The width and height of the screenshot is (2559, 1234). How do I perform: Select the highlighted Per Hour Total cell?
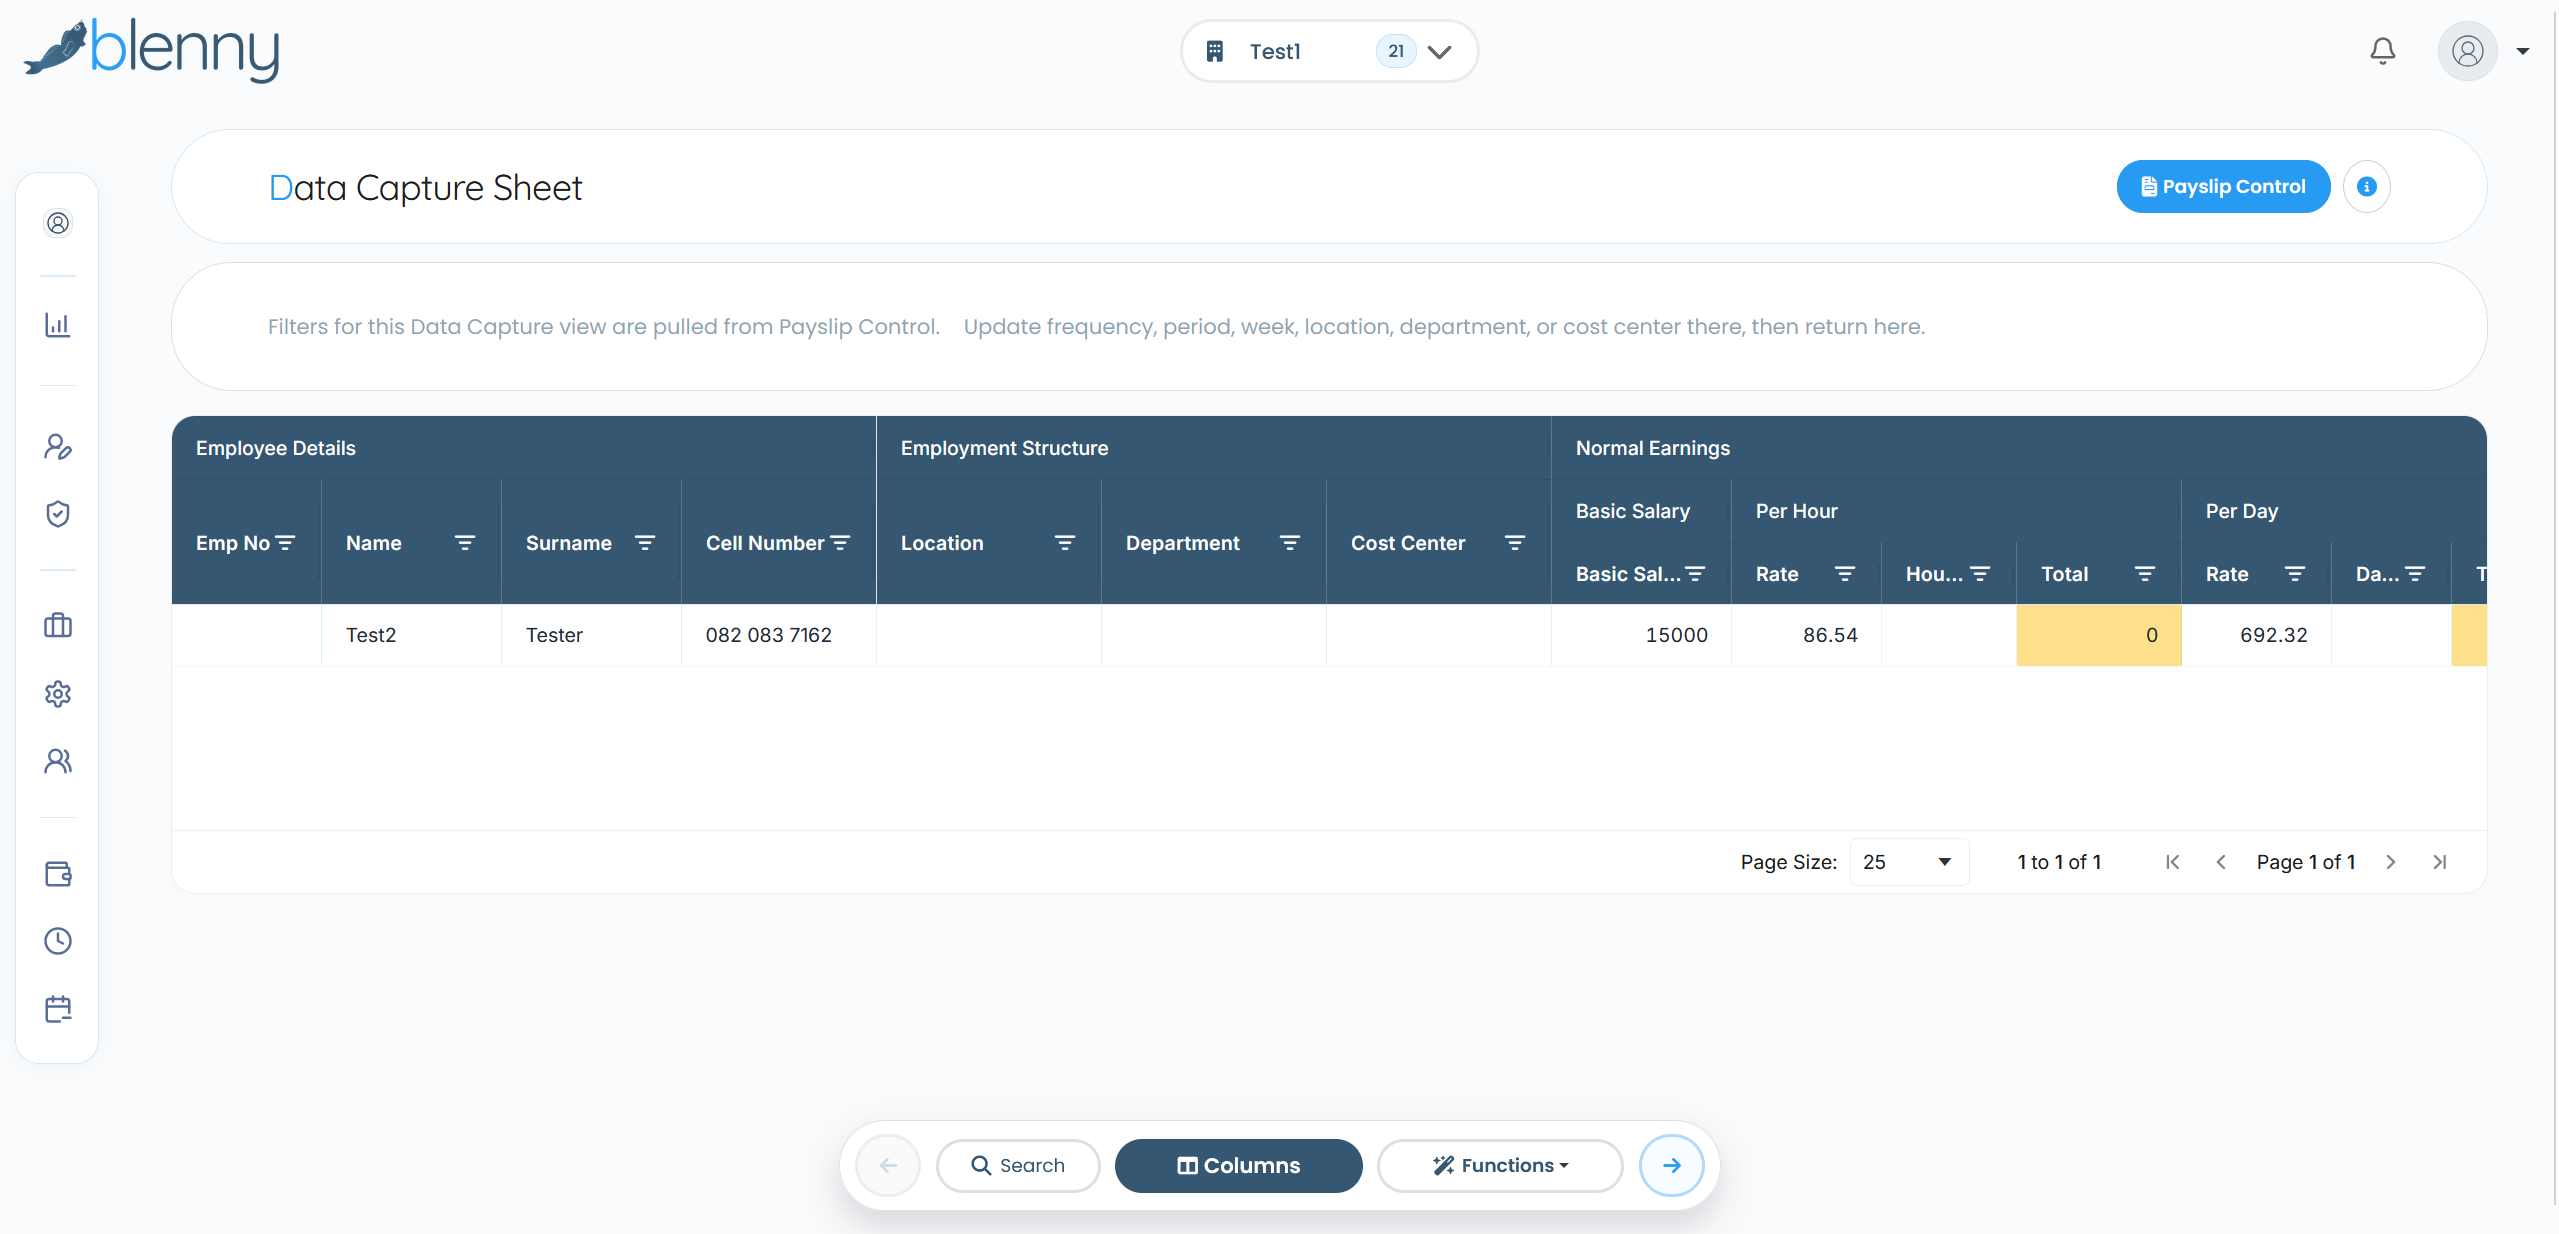tap(2098, 635)
